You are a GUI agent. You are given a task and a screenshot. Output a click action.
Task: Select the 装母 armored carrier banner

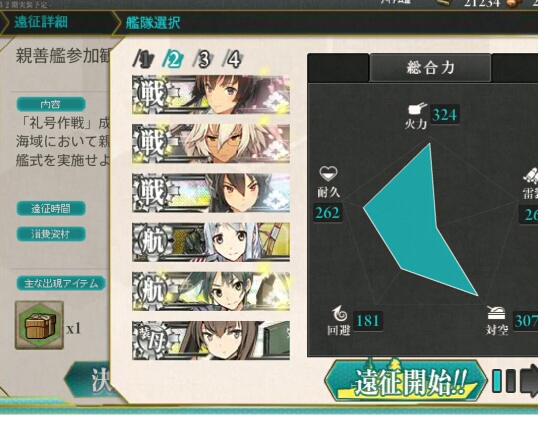211,340
